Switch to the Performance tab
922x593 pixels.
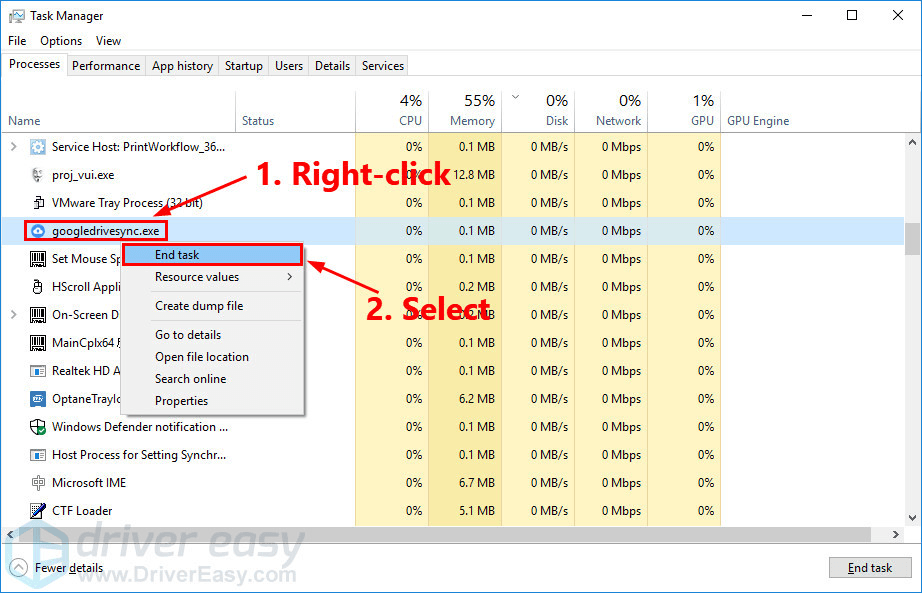coord(106,66)
